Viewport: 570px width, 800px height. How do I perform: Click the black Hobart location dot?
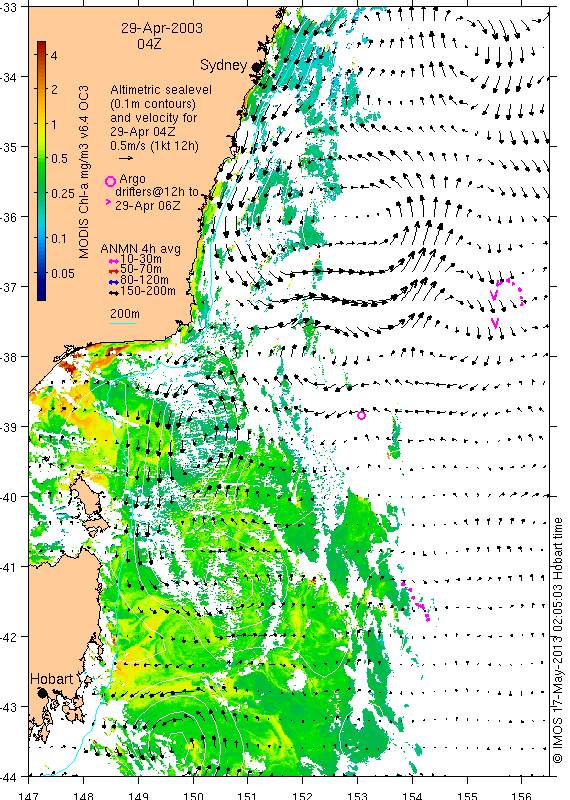point(42,693)
